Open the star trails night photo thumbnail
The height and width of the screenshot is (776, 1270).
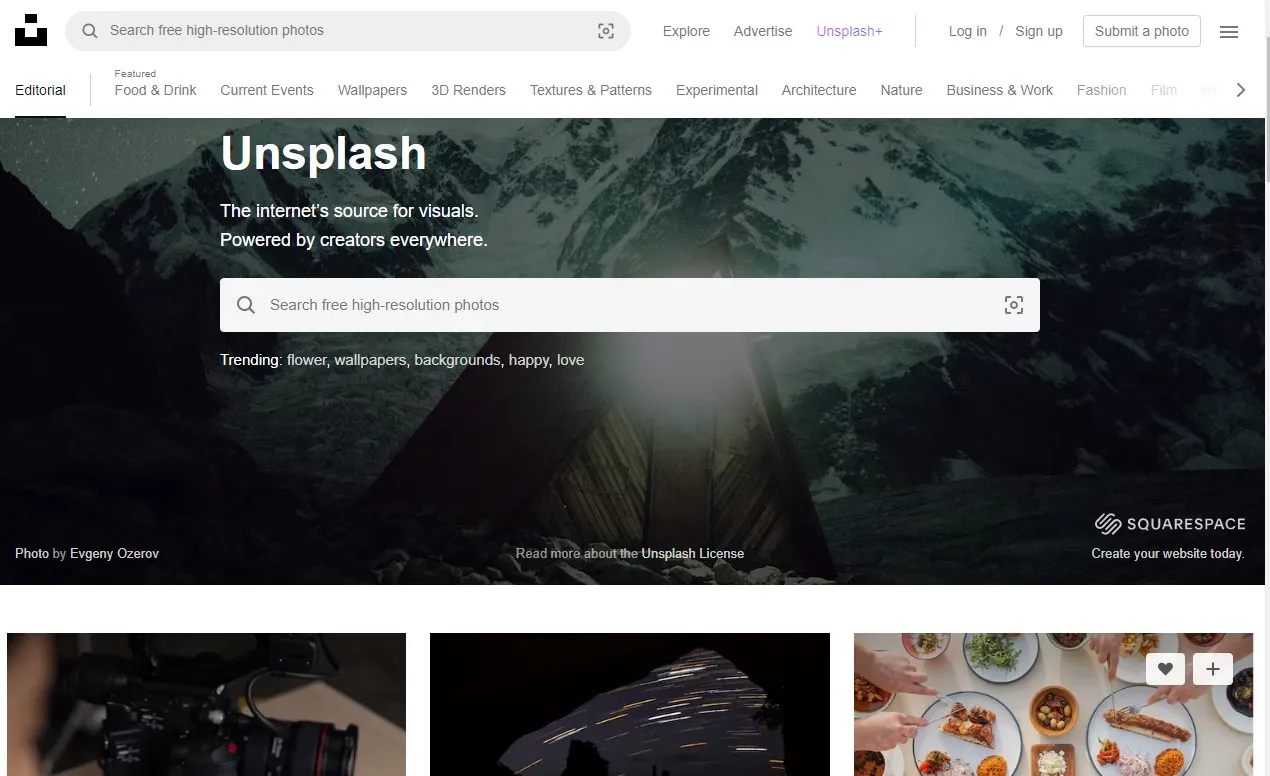[630, 704]
